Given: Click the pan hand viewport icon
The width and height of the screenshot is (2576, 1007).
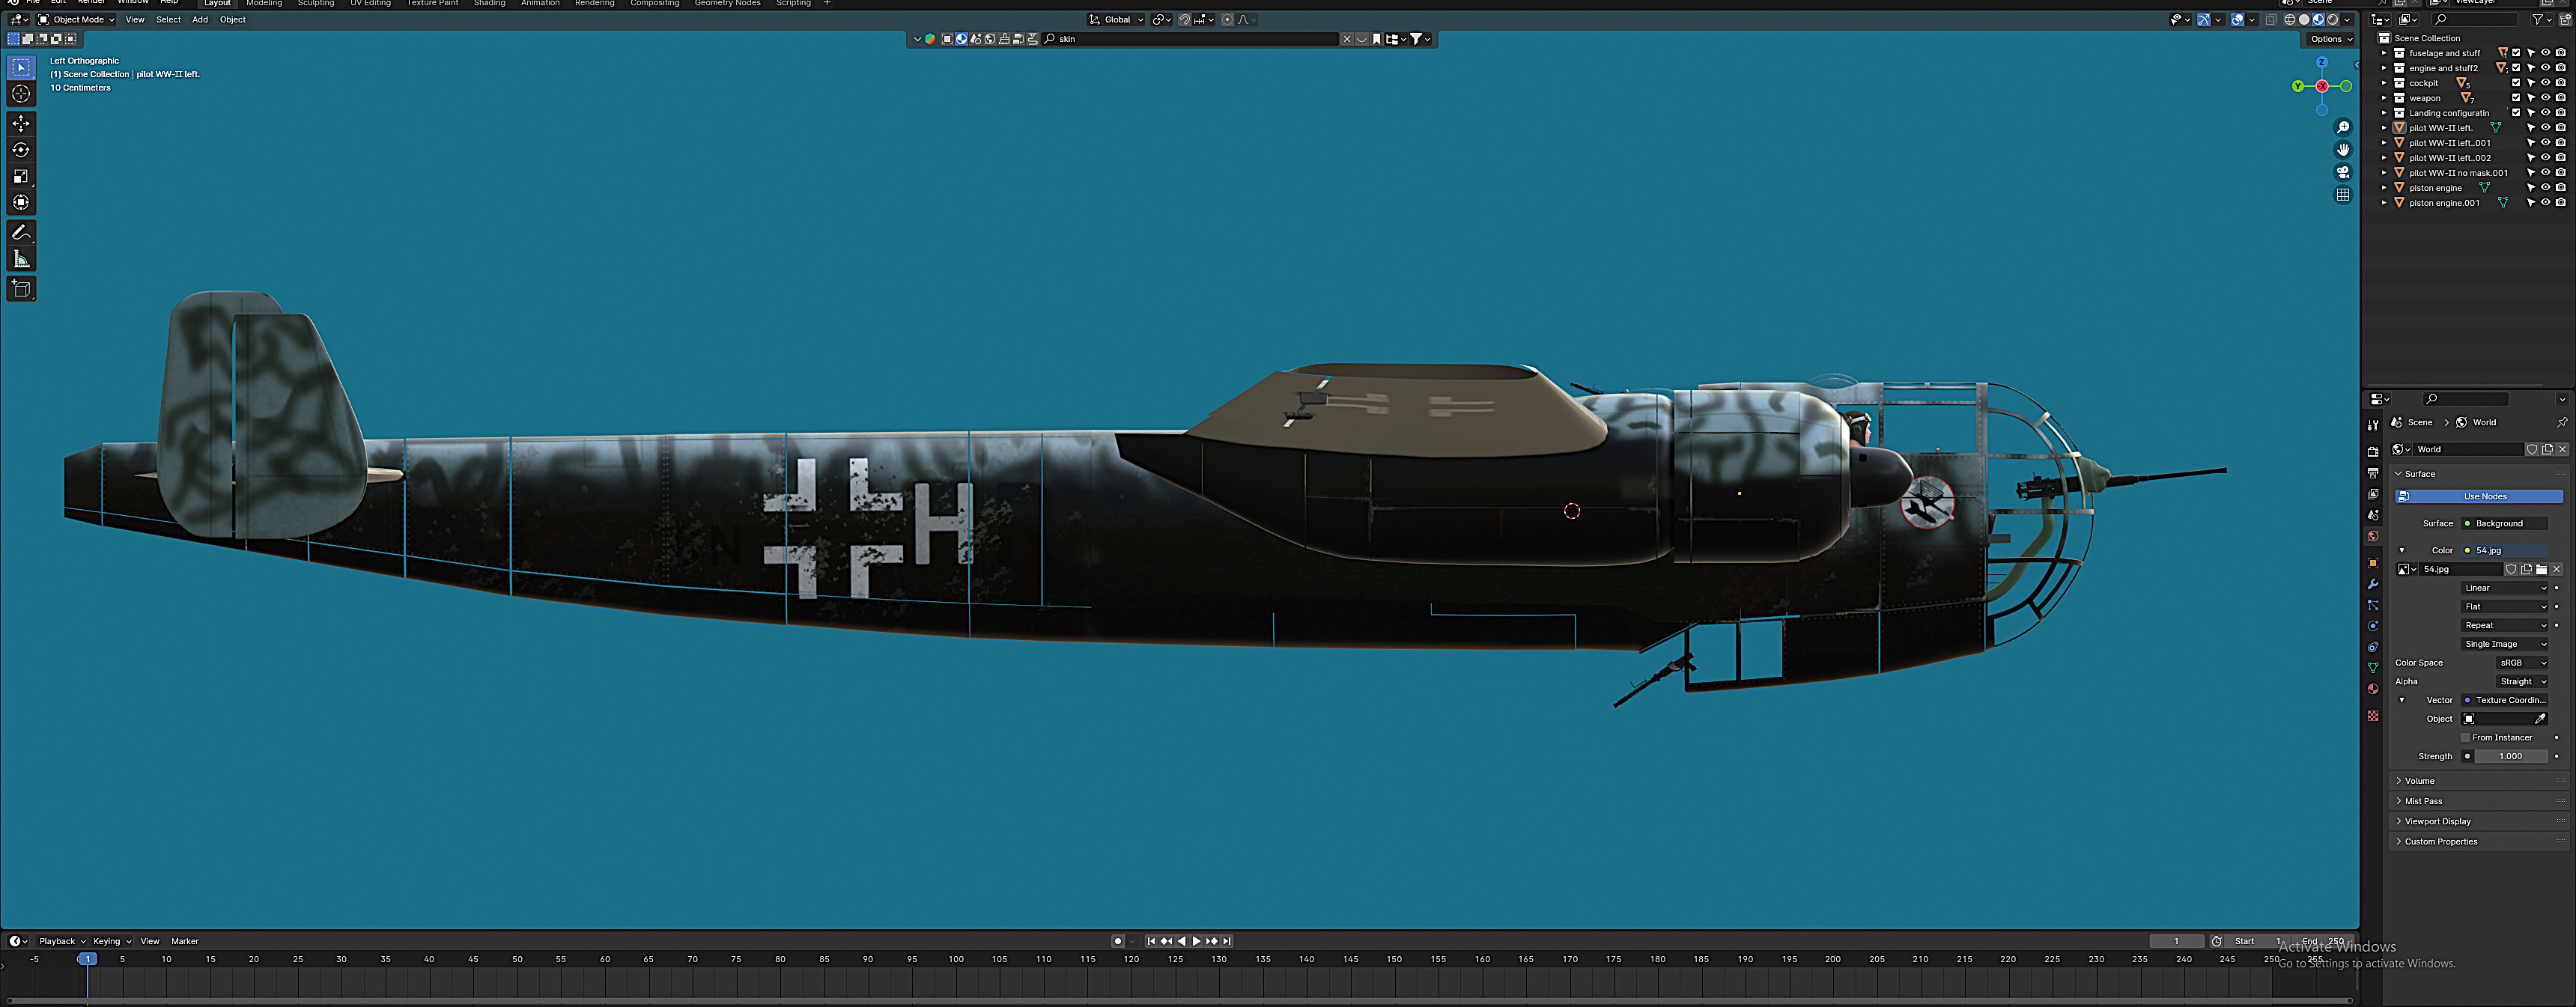Looking at the screenshot, I should pyautogui.click(x=2342, y=150).
